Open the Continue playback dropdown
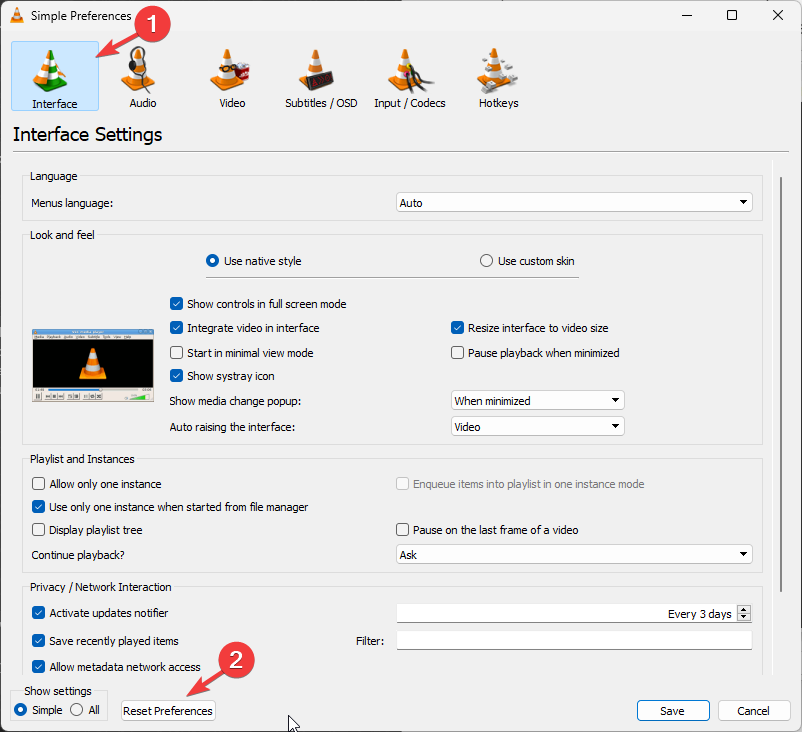This screenshot has height=732, width=802. 574,554
